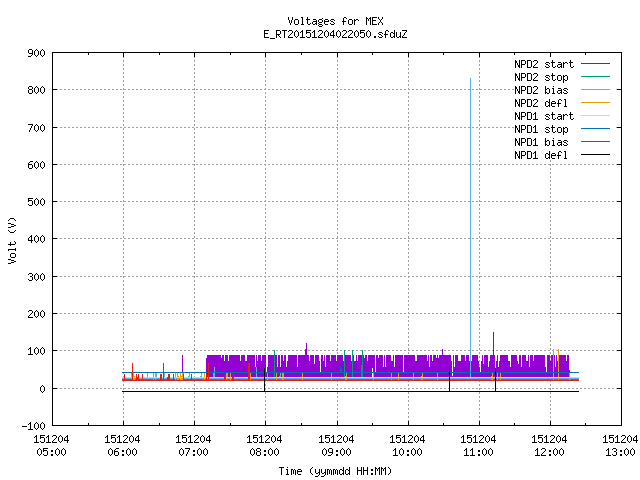Click the purple NPD2 start legend line
The image size is (640, 480).
595,64
